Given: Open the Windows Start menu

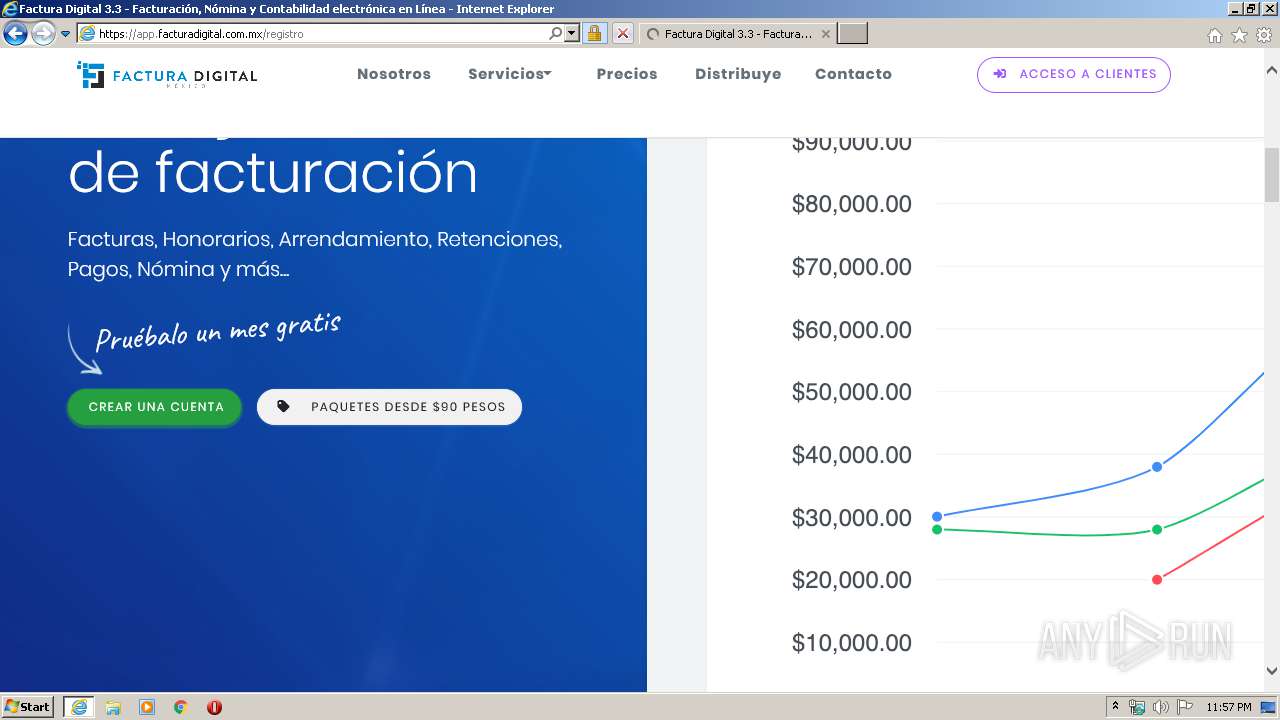Looking at the screenshot, I should (x=28, y=707).
